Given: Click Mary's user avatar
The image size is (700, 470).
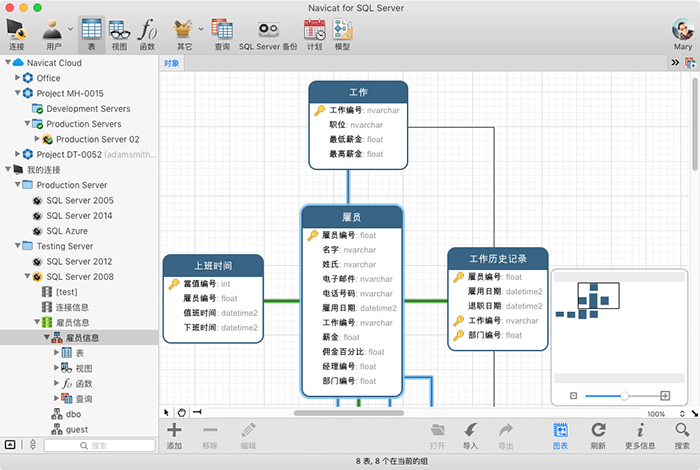Looking at the screenshot, I should point(683,29).
